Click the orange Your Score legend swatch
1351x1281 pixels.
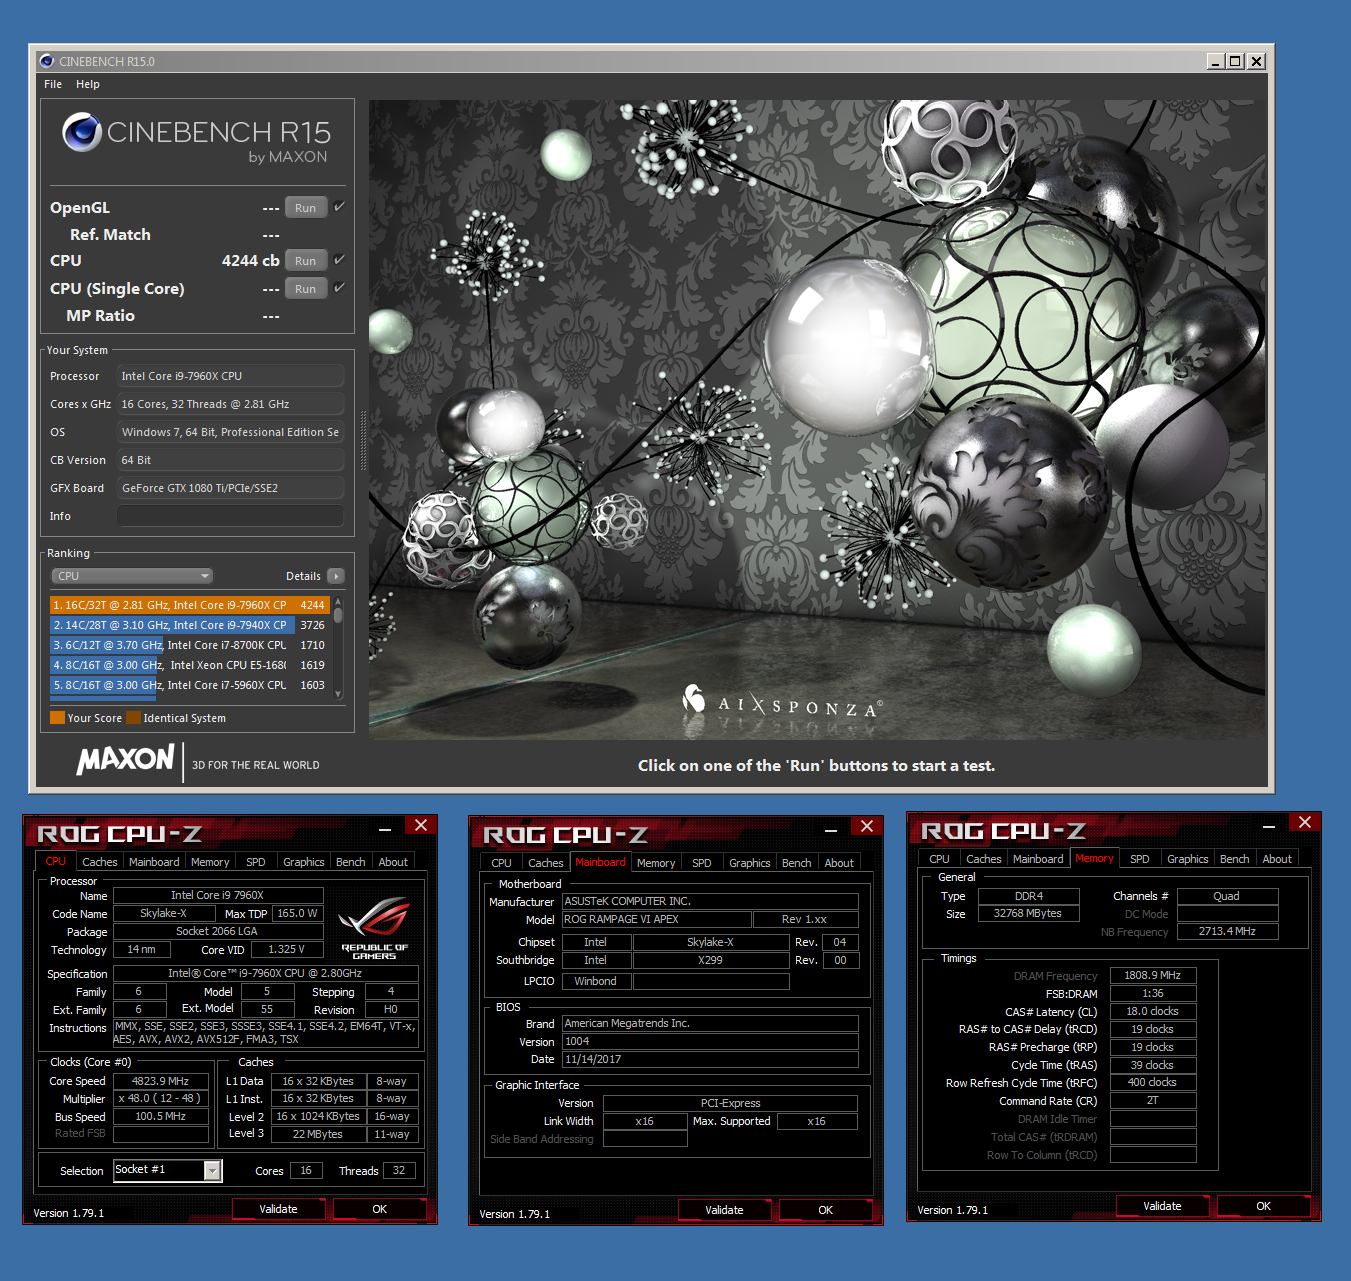pos(57,717)
